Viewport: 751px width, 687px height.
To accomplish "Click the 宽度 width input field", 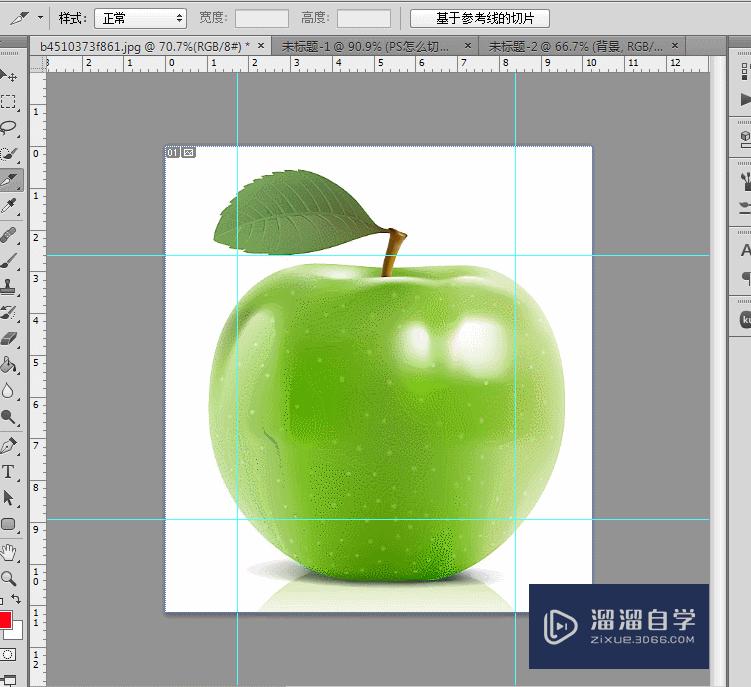I will 262,19.
